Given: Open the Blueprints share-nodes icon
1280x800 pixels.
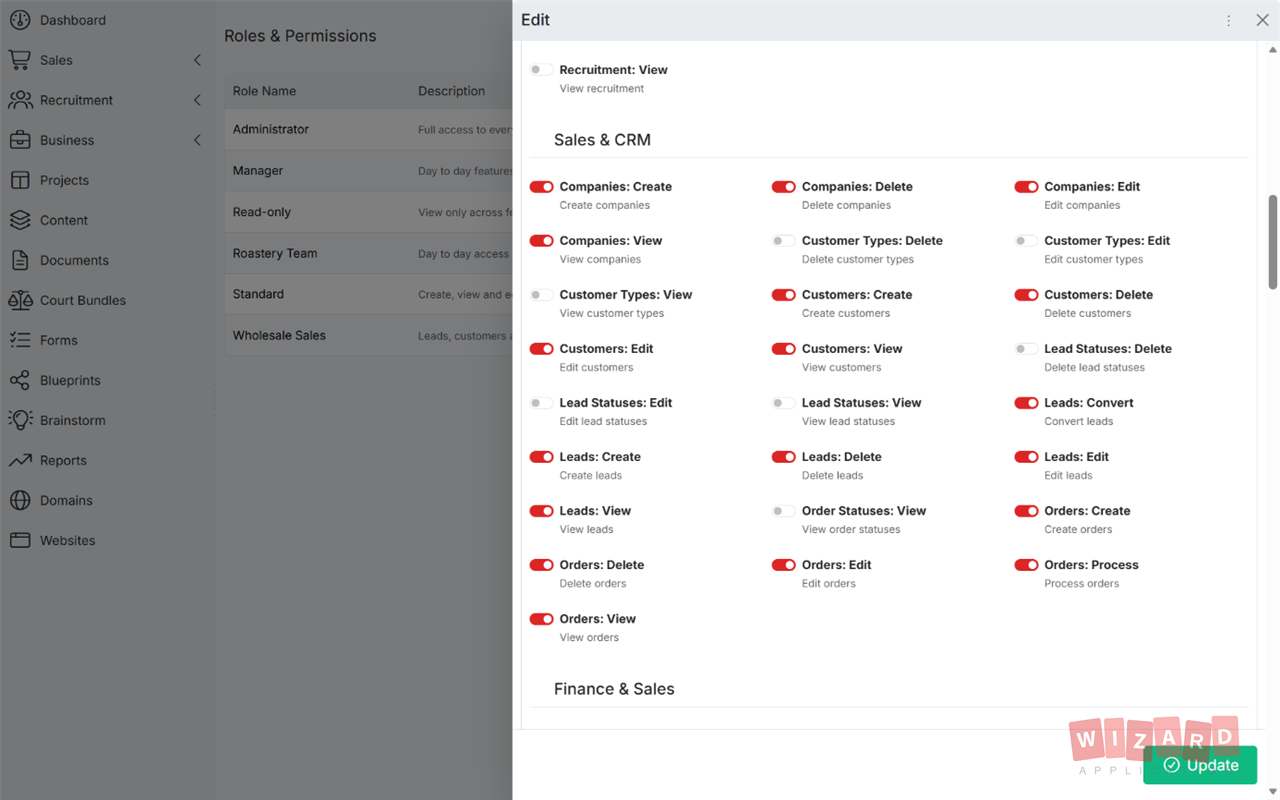Looking at the screenshot, I should coord(20,380).
